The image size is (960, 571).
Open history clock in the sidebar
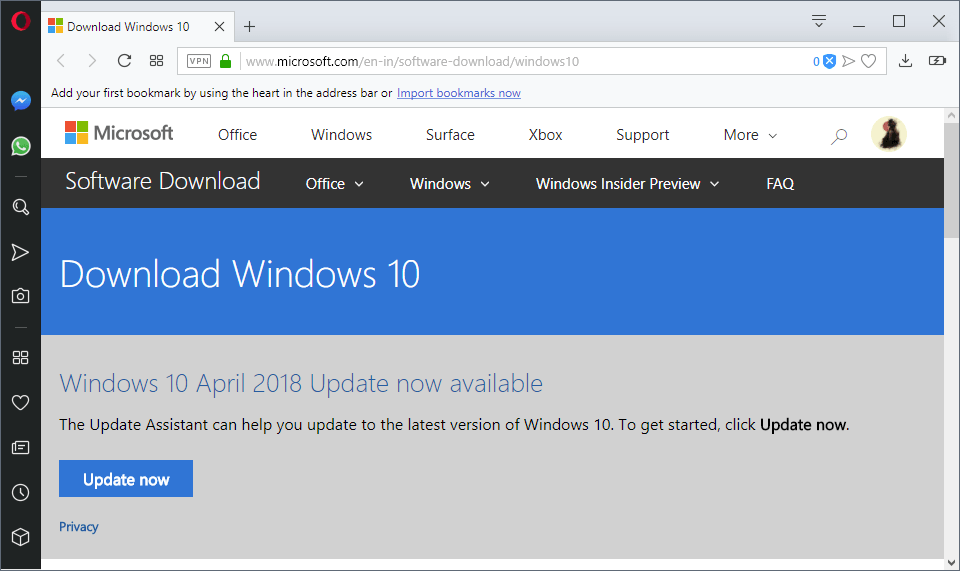click(x=21, y=492)
